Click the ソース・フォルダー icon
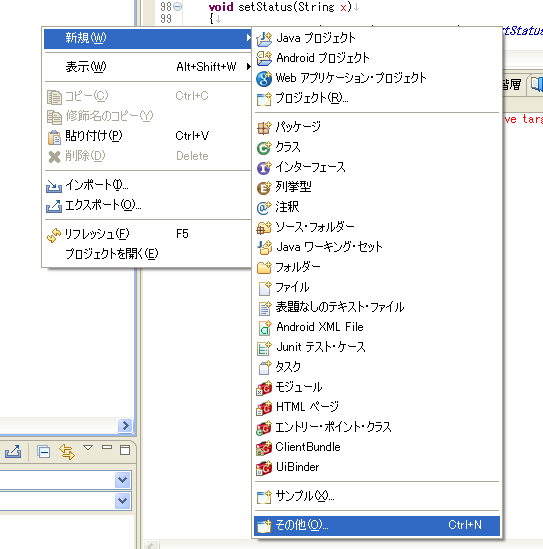 (x=264, y=228)
